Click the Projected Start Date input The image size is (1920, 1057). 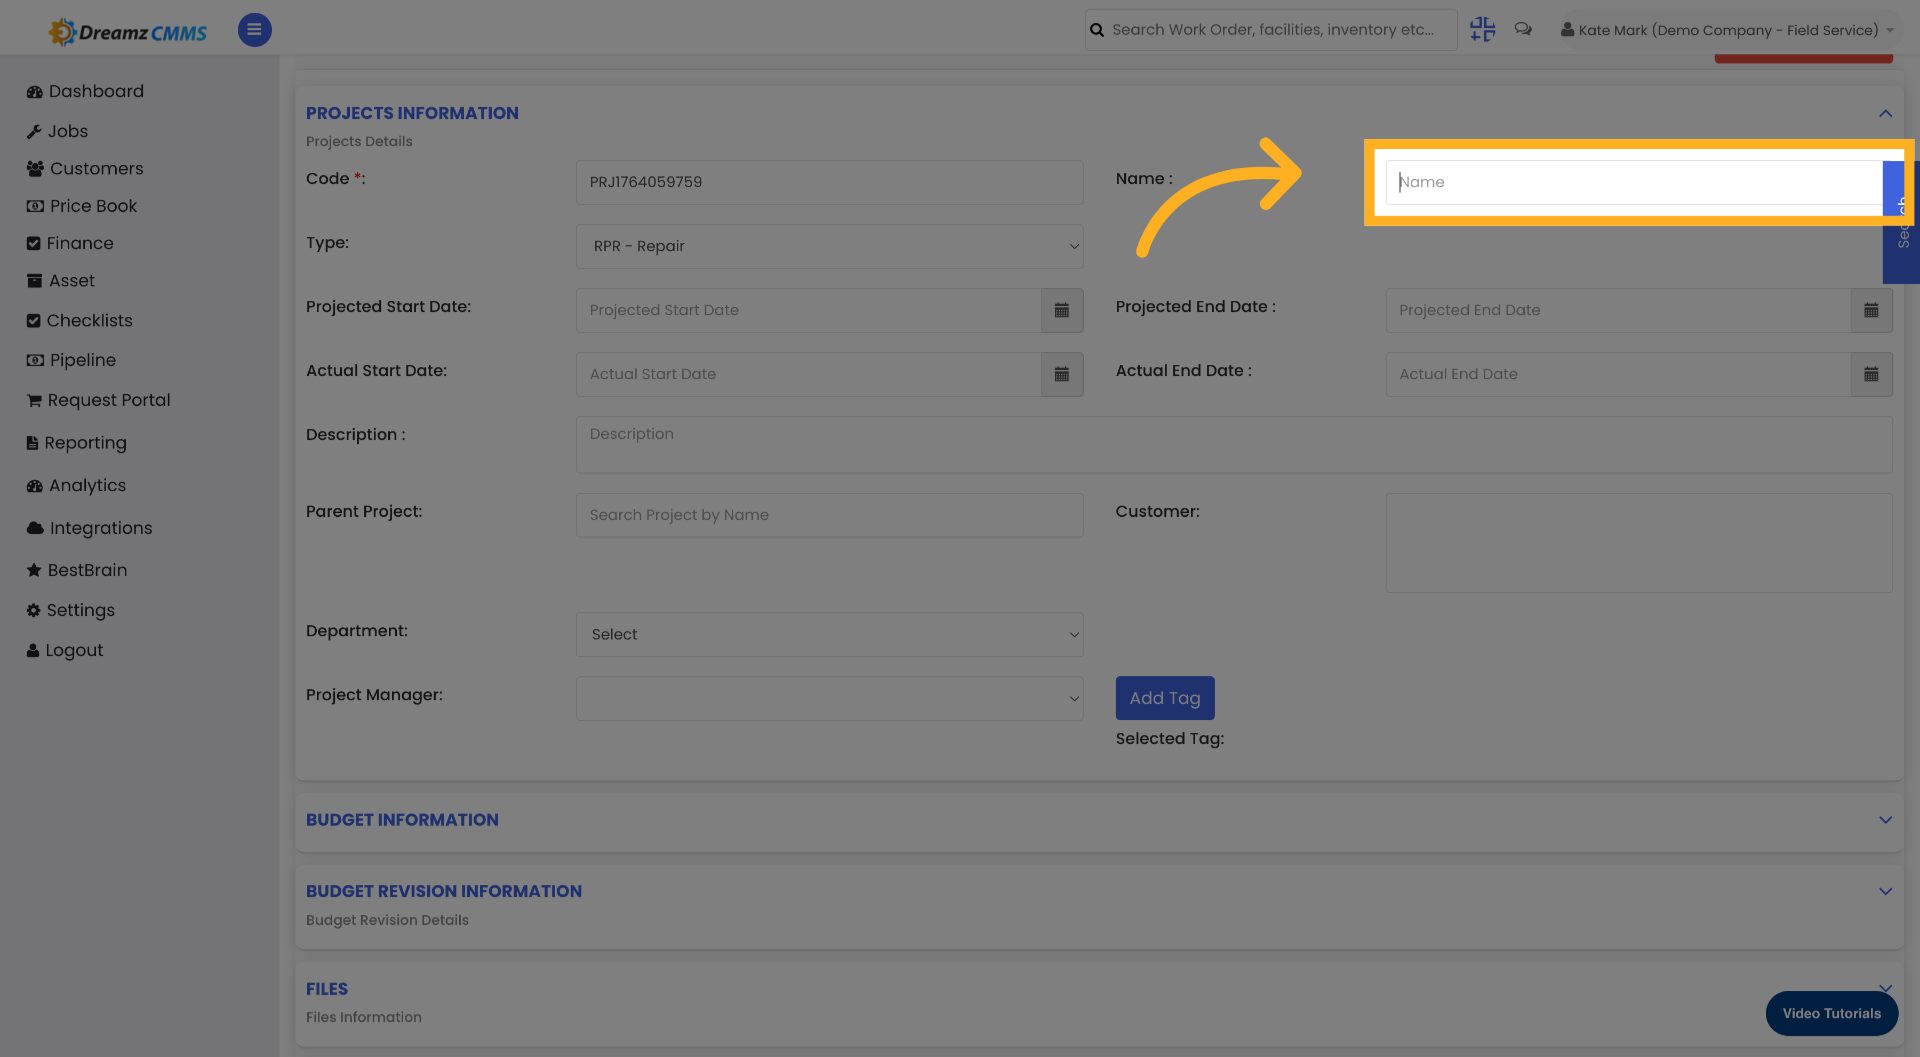point(808,310)
